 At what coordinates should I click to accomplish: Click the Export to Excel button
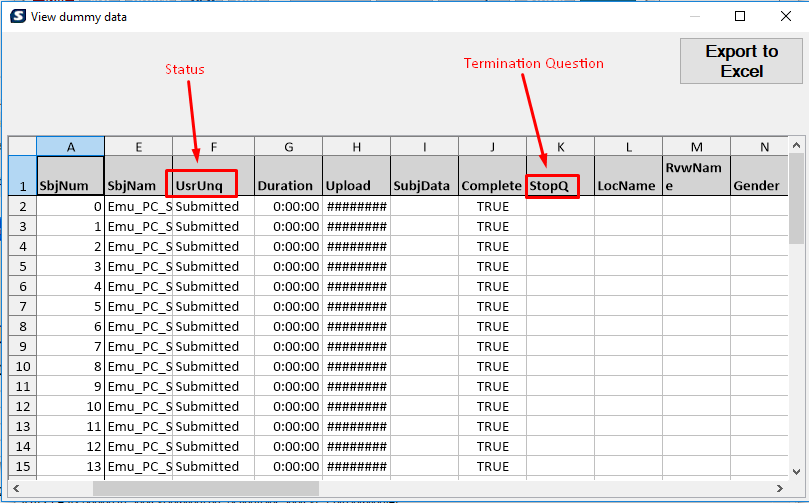click(741, 61)
